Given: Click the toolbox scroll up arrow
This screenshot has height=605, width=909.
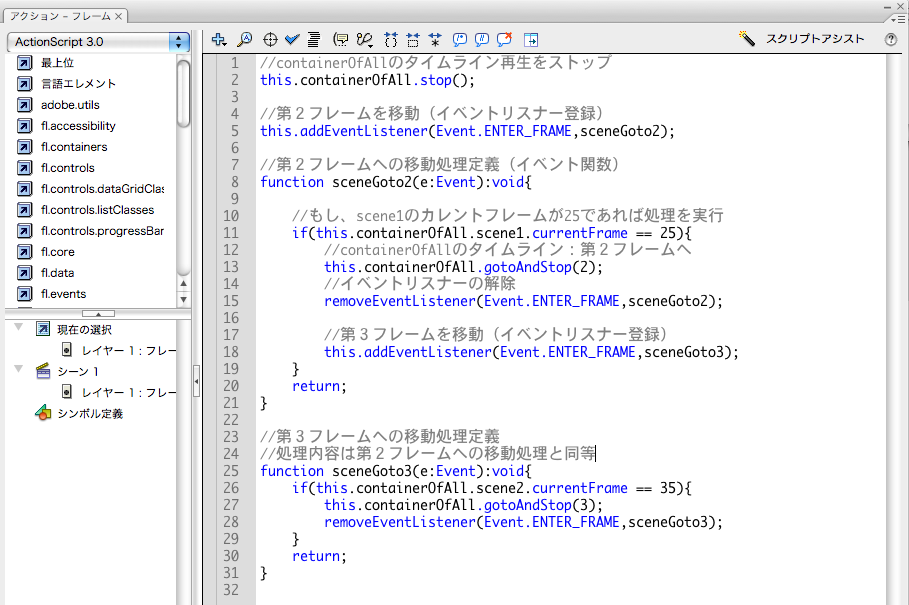Looking at the screenshot, I should point(183,283).
